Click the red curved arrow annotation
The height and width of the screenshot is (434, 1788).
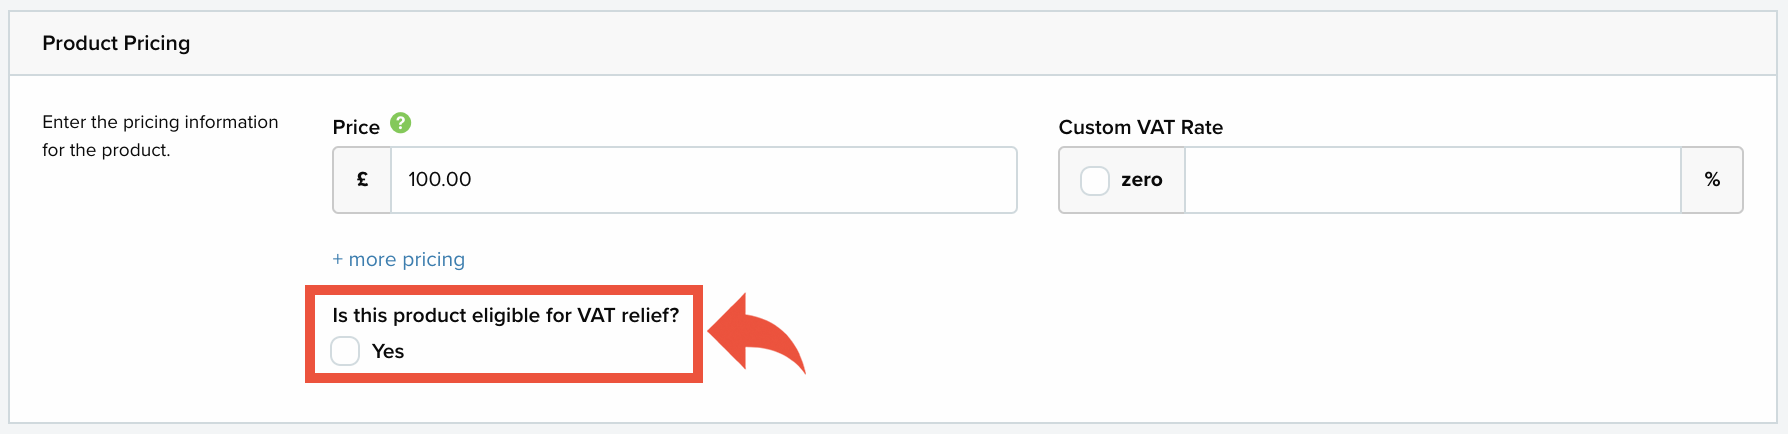point(756,334)
